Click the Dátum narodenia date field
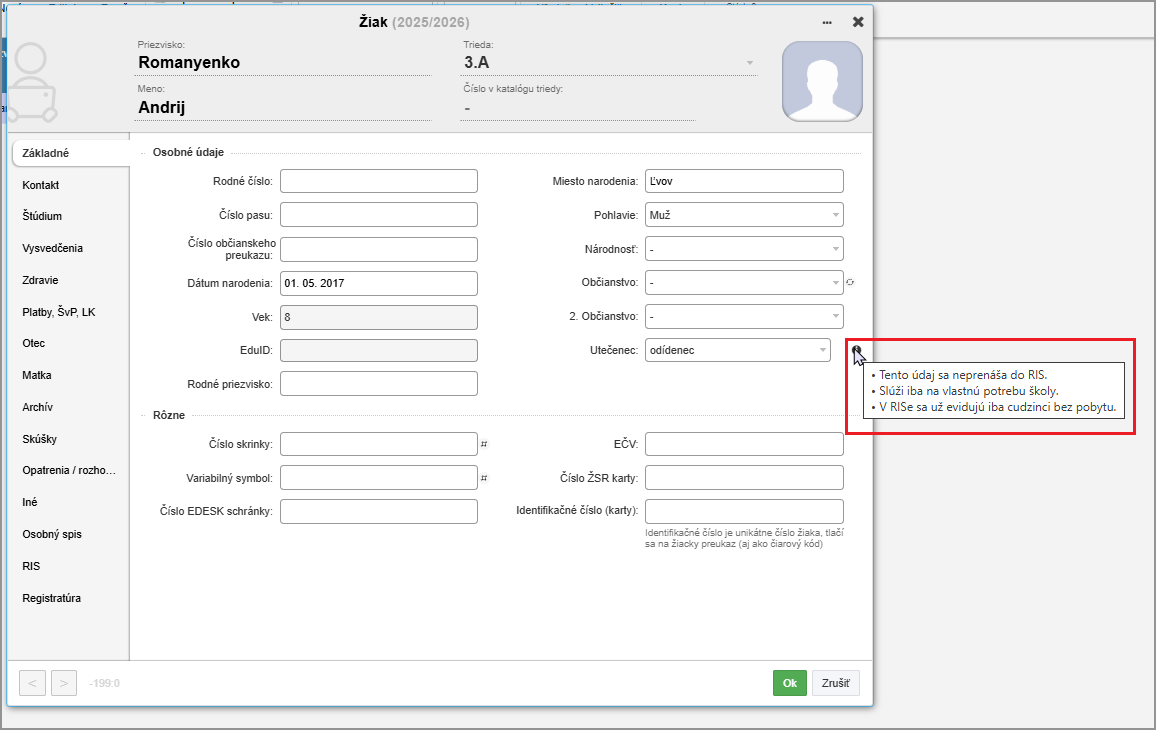1156x730 pixels. click(379, 283)
